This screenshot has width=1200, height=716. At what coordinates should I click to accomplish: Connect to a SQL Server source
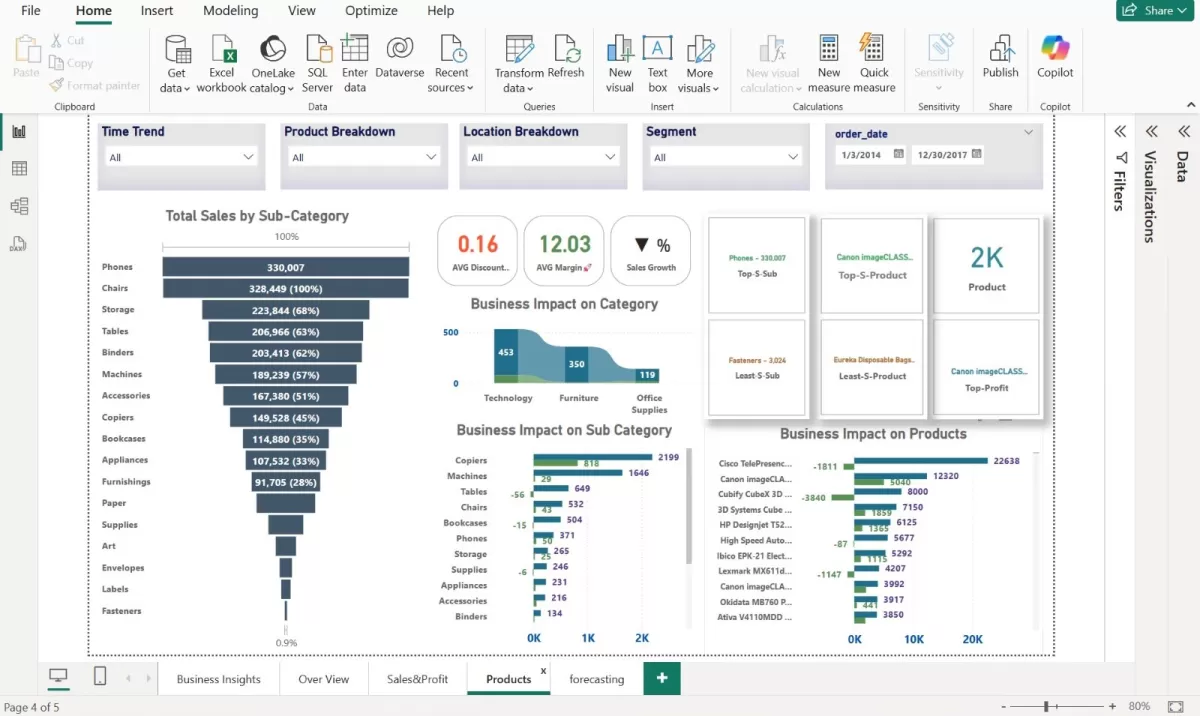pos(317,60)
